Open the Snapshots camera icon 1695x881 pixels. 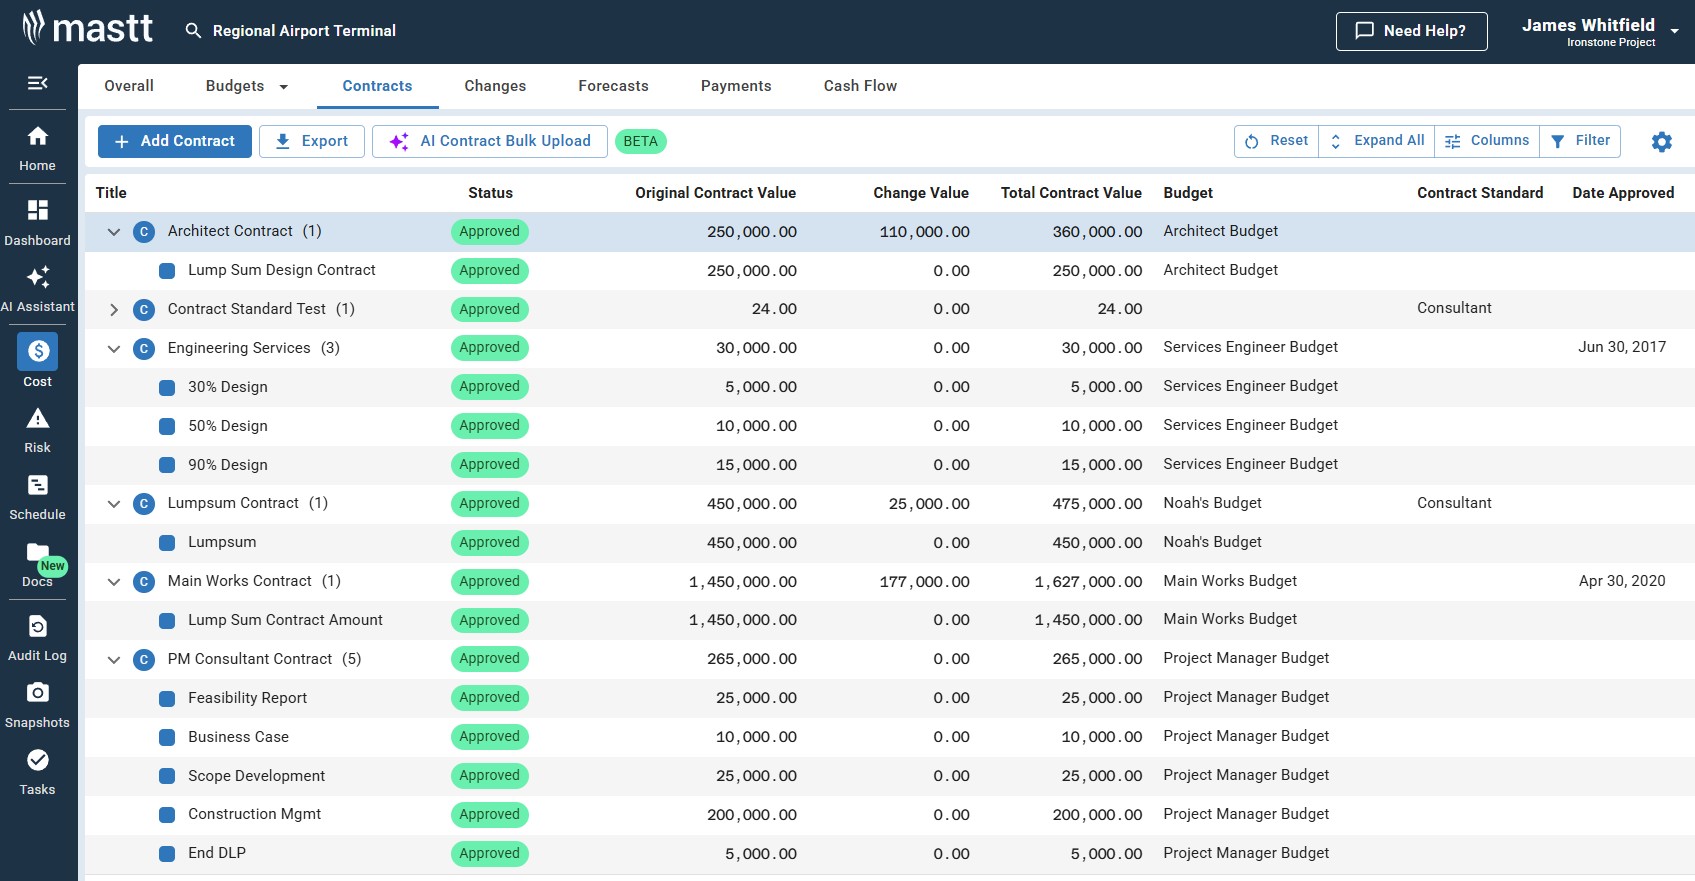37,692
